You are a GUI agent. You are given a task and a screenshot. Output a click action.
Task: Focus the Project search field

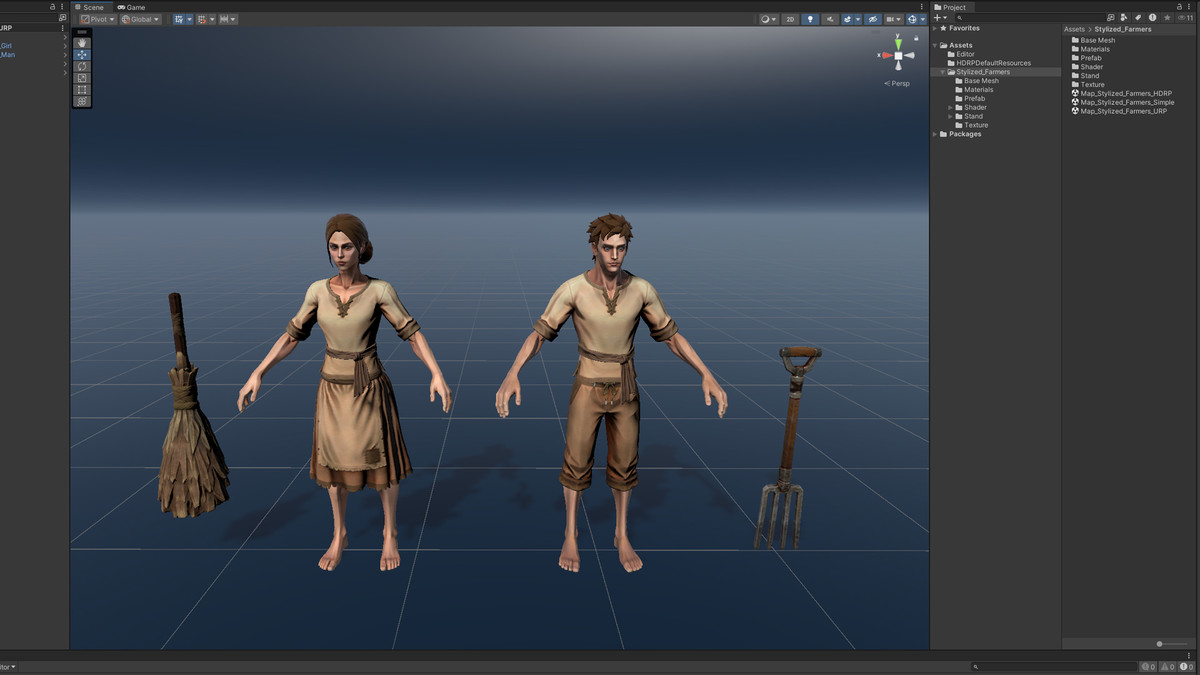(x=1029, y=18)
